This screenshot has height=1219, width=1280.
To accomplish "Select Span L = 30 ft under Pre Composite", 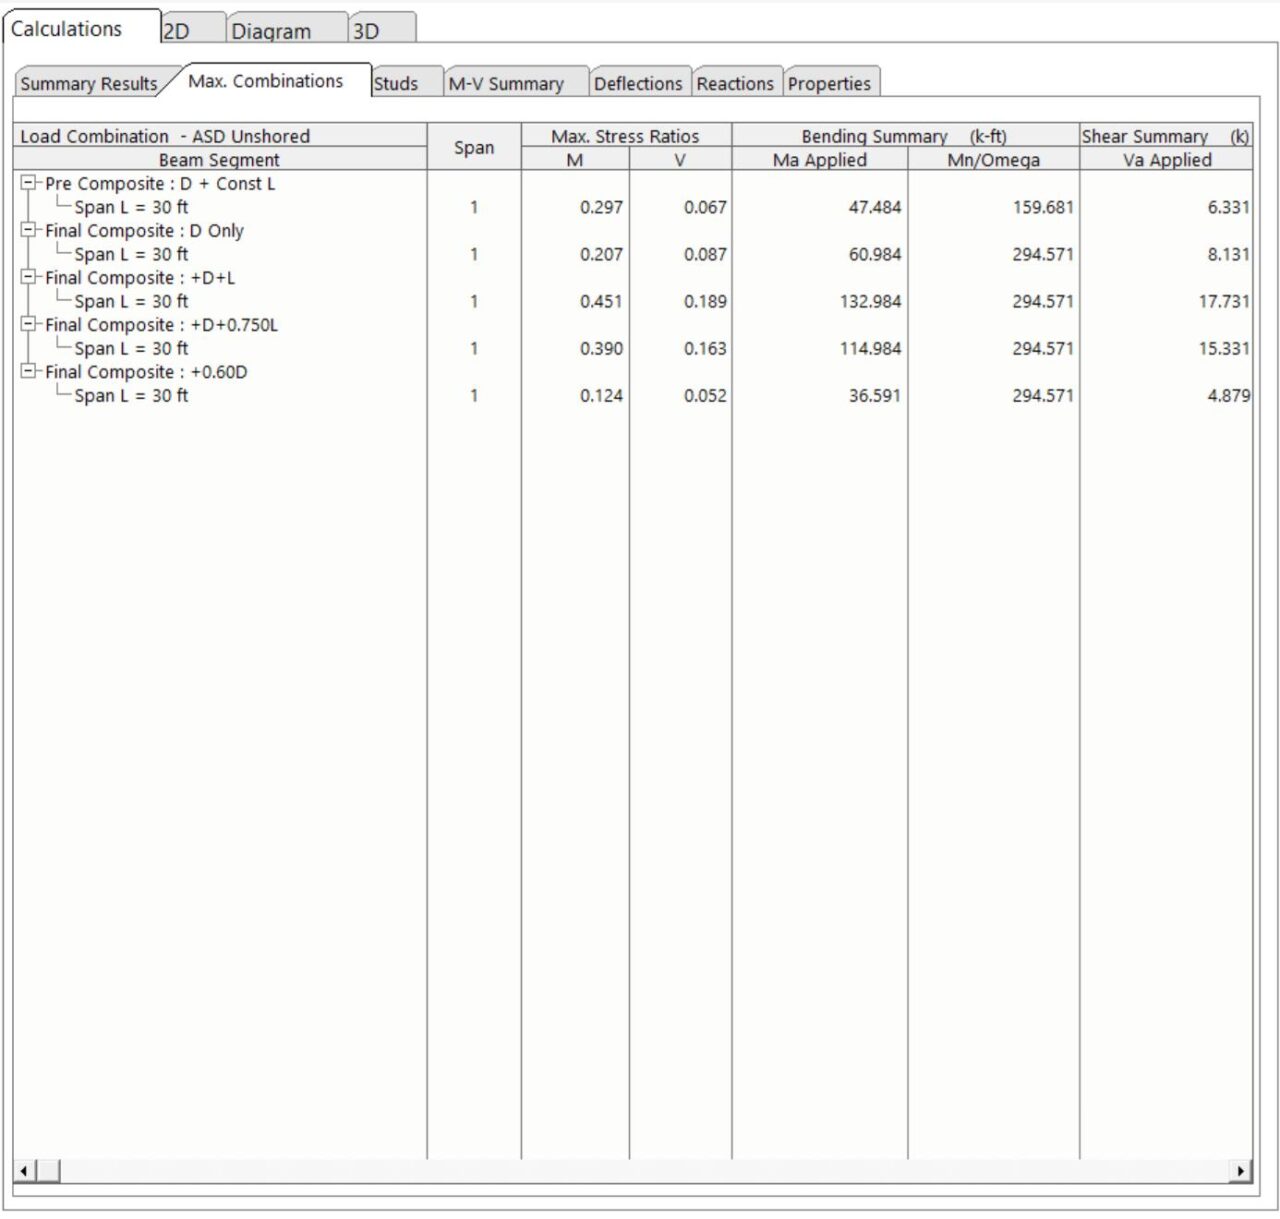I will pyautogui.click(x=131, y=208).
